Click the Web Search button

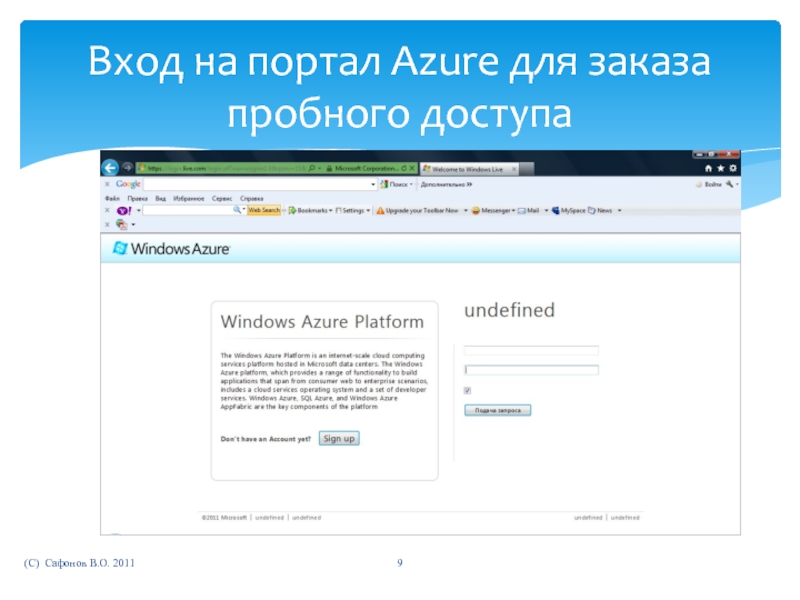tap(264, 210)
